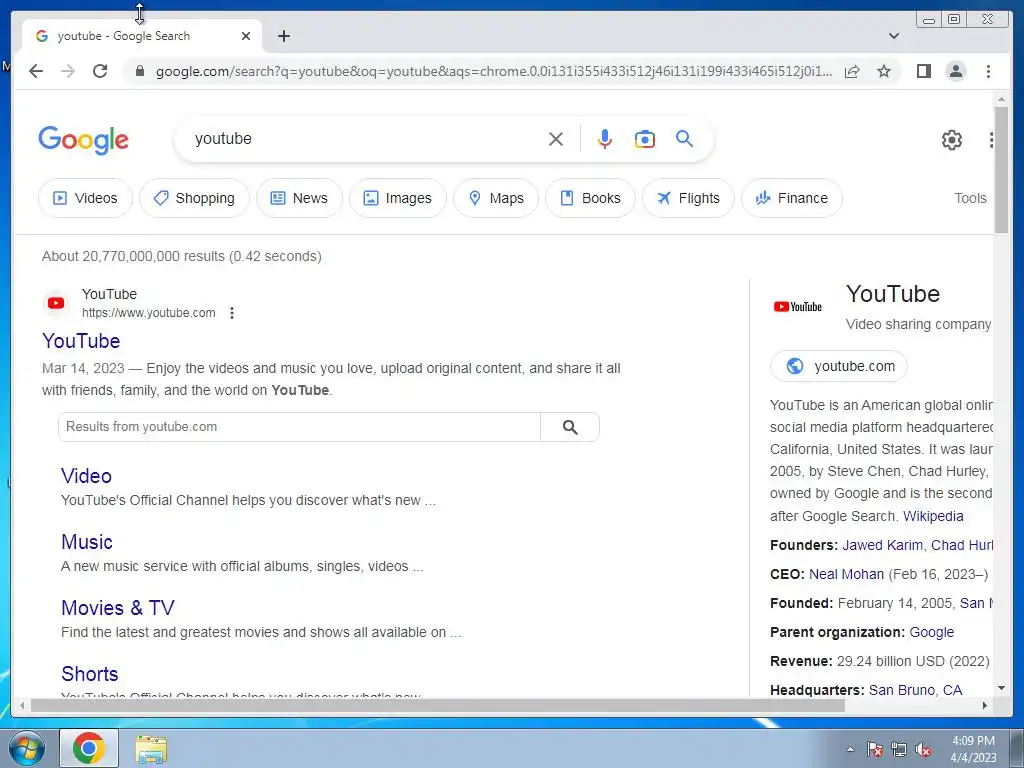
Task: Show hidden tray icons arrow
Action: (850, 749)
